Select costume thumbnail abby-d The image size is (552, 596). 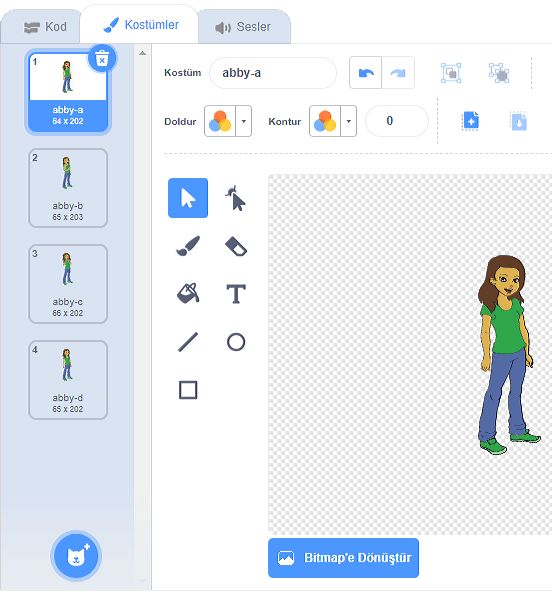(x=68, y=380)
